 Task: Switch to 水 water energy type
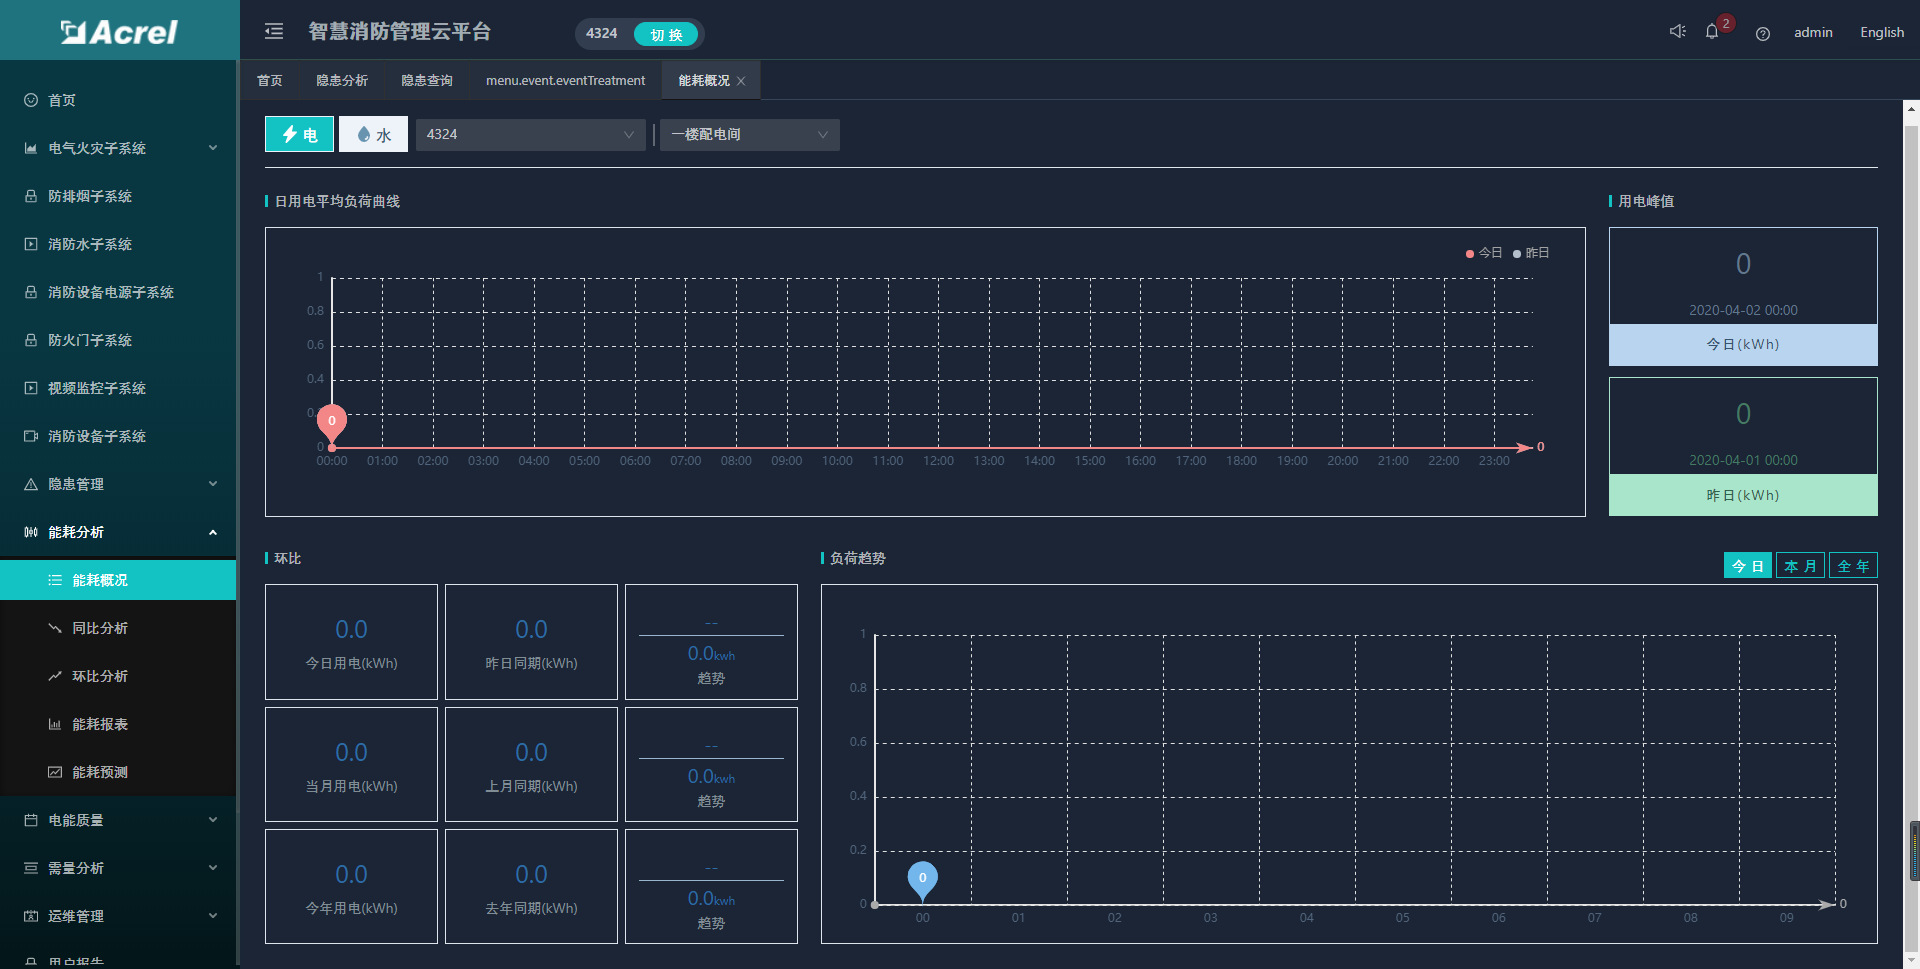[373, 134]
